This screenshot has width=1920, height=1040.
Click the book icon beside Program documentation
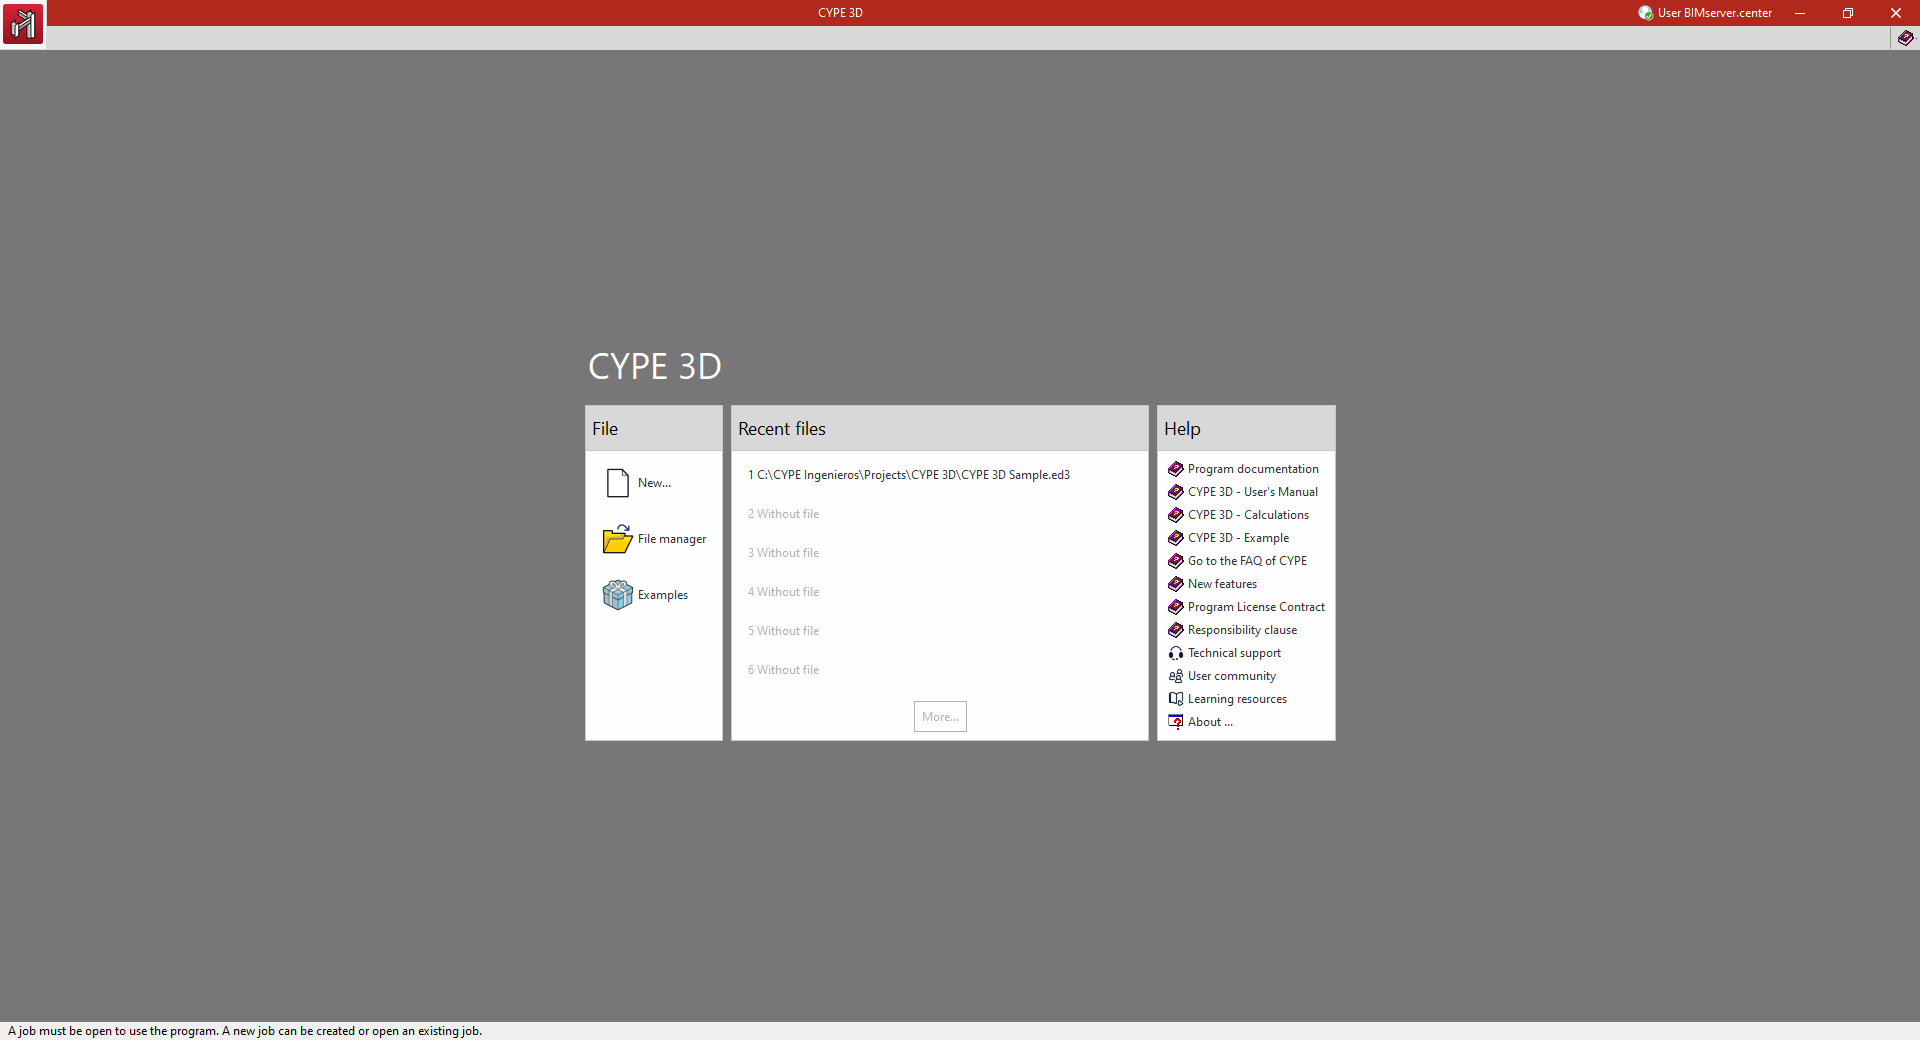[x=1176, y=469]
